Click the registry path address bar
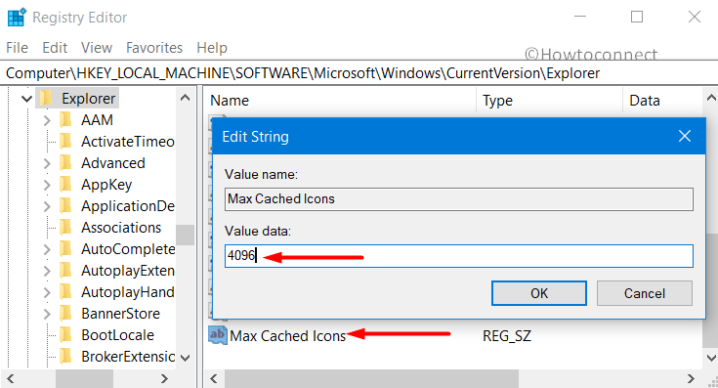Viewport: 718px width, 388px height. [359, 73]
